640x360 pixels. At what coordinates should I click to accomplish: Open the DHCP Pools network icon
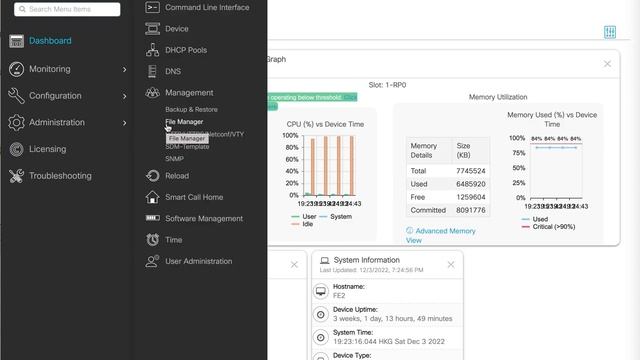pos(153,50)
